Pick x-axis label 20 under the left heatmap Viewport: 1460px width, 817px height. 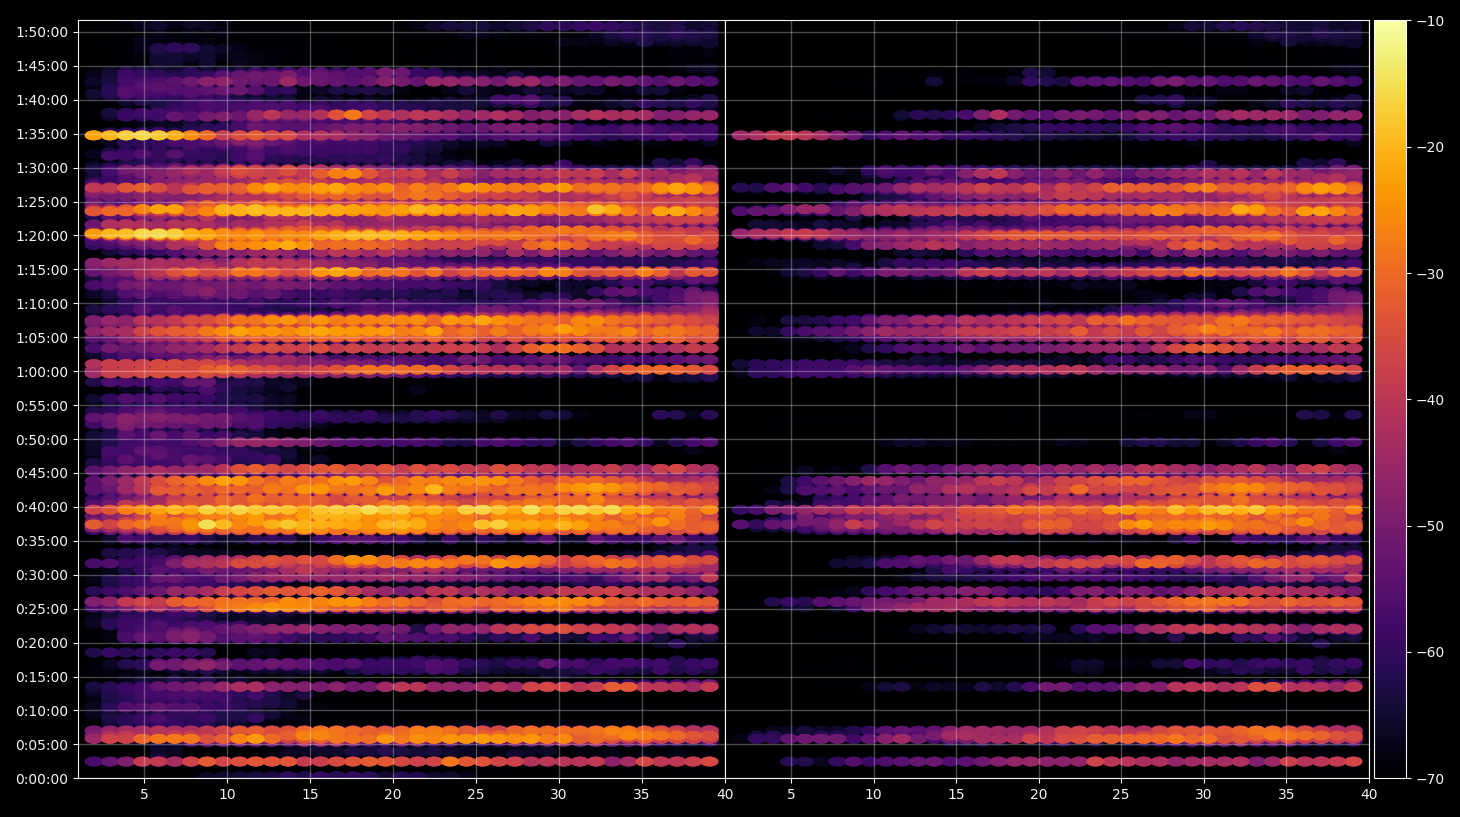pyautogui.click(x=393, y=795)
